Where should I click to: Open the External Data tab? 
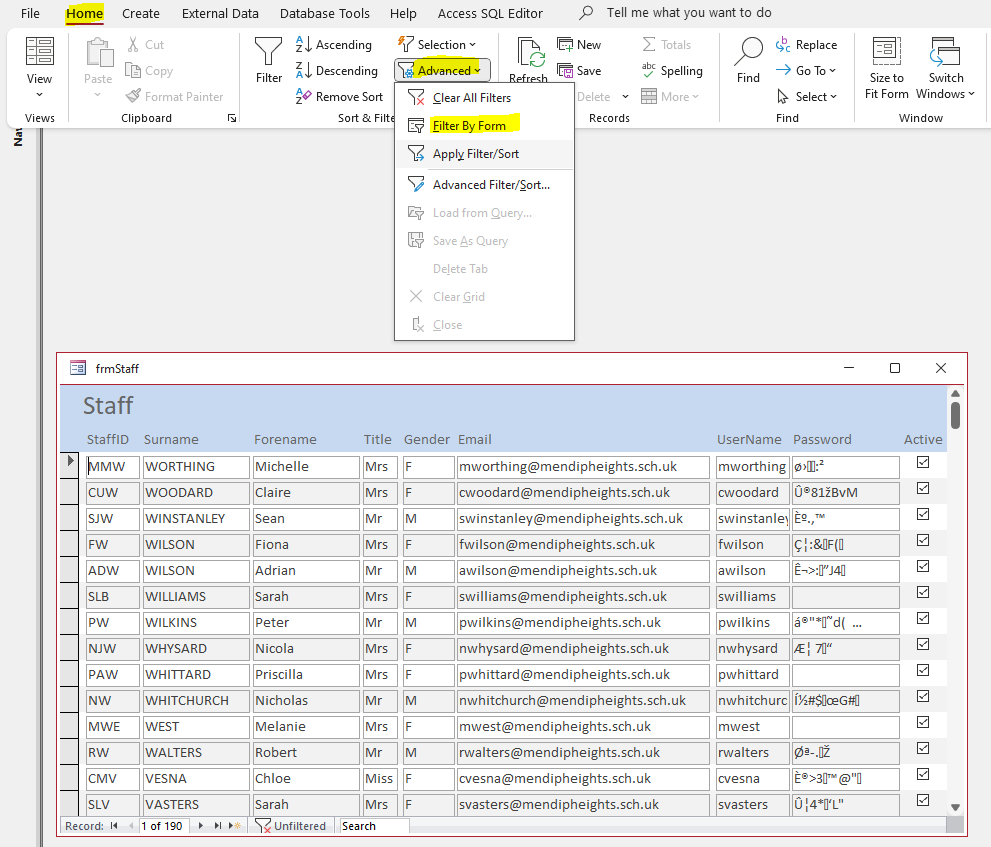[x=220, y=13]
